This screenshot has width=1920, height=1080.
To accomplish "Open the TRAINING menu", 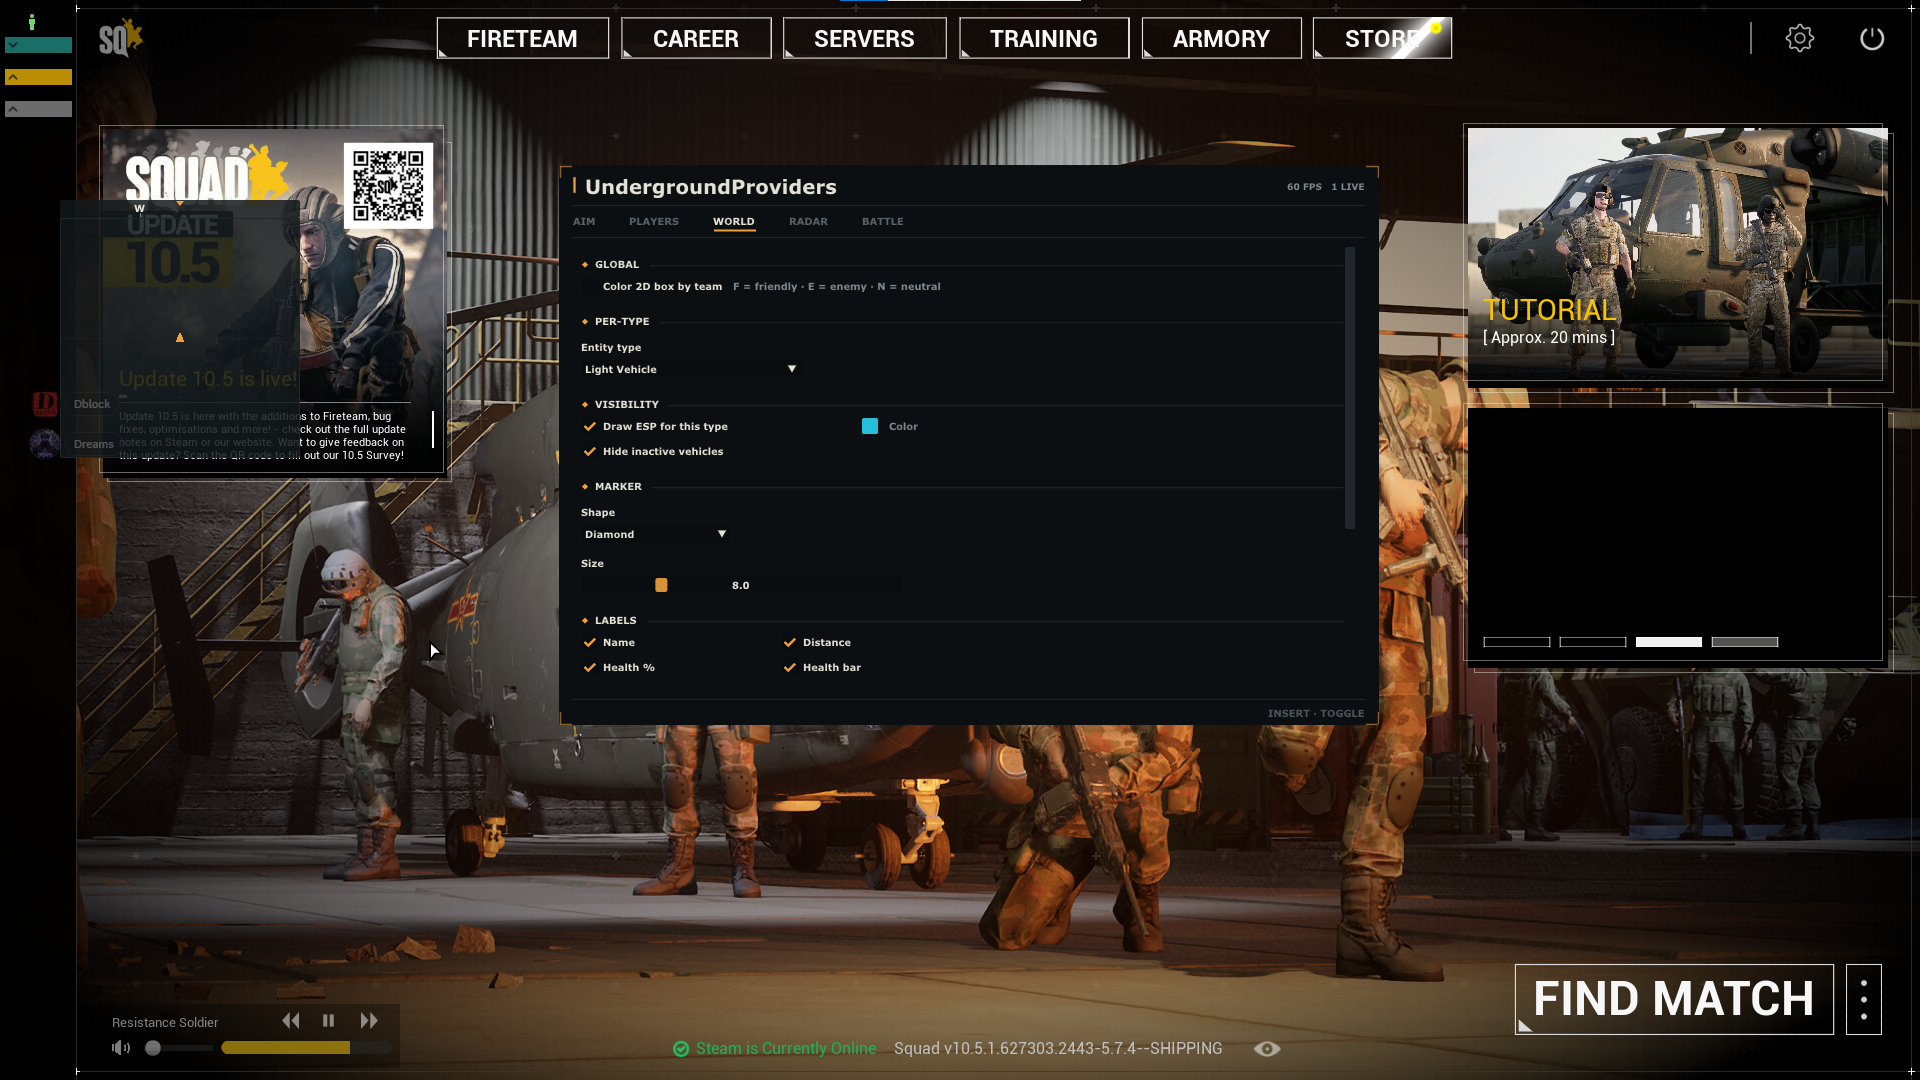I will pyautogui.click(x=1044, y=38).
